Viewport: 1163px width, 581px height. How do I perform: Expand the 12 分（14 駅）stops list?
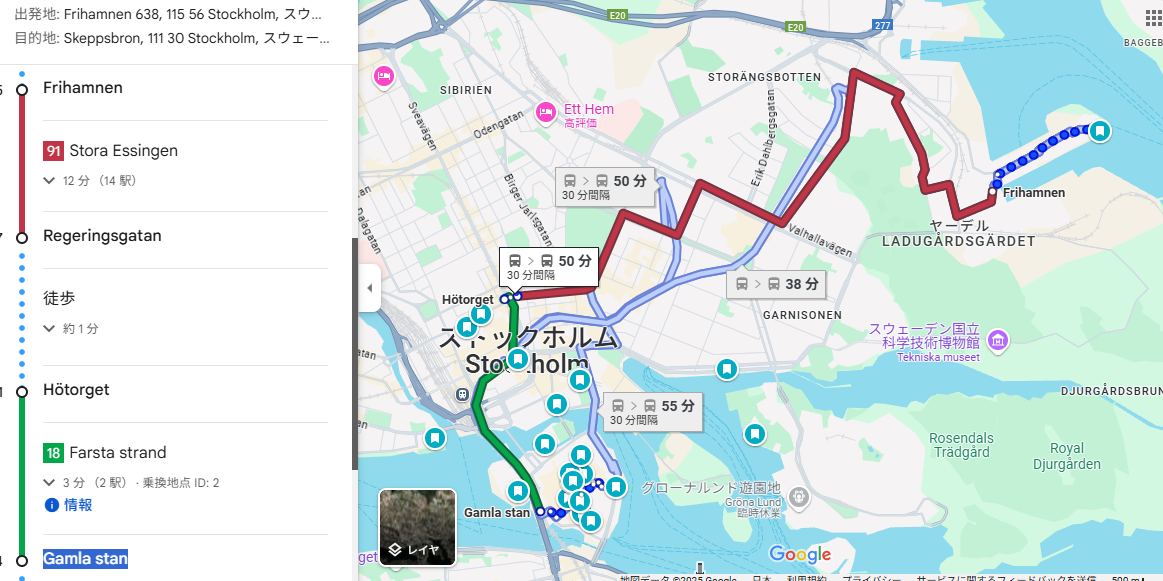[x=90, y=180]
